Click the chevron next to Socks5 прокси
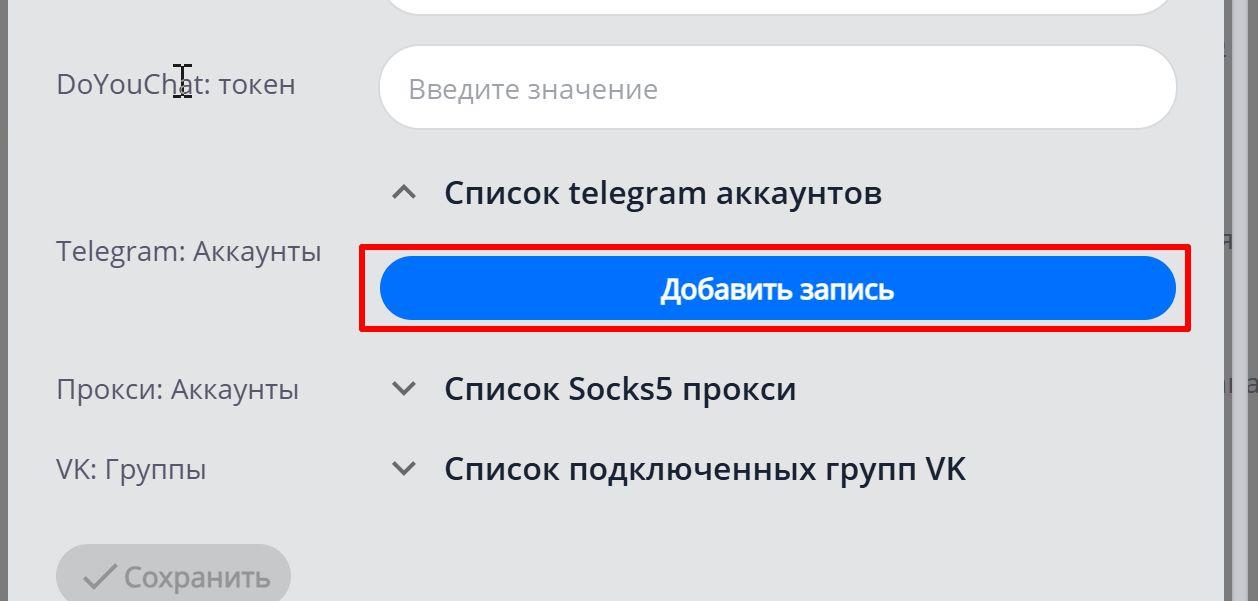The image size is (1258, 601). point(404,388)
